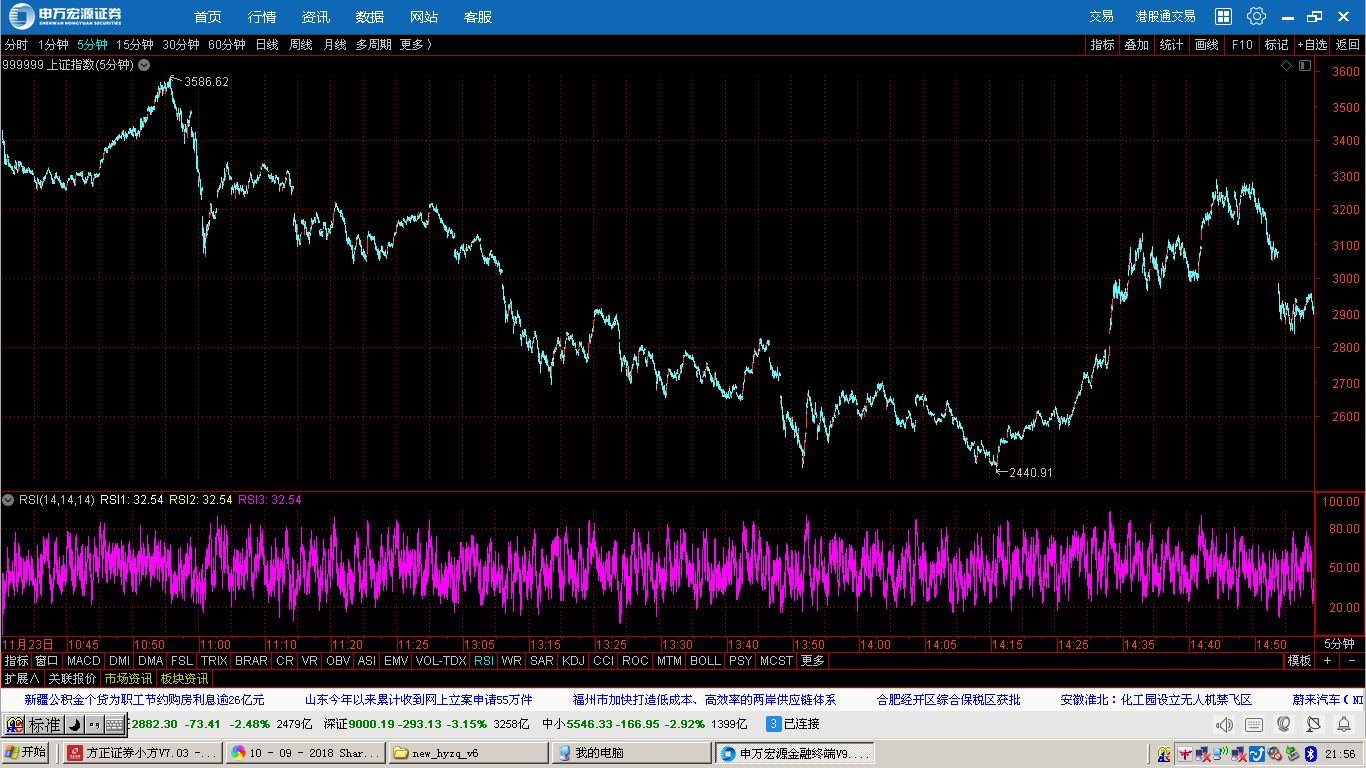
Task: Open the 板块资讯 tab
Action: tap(184, 679)
